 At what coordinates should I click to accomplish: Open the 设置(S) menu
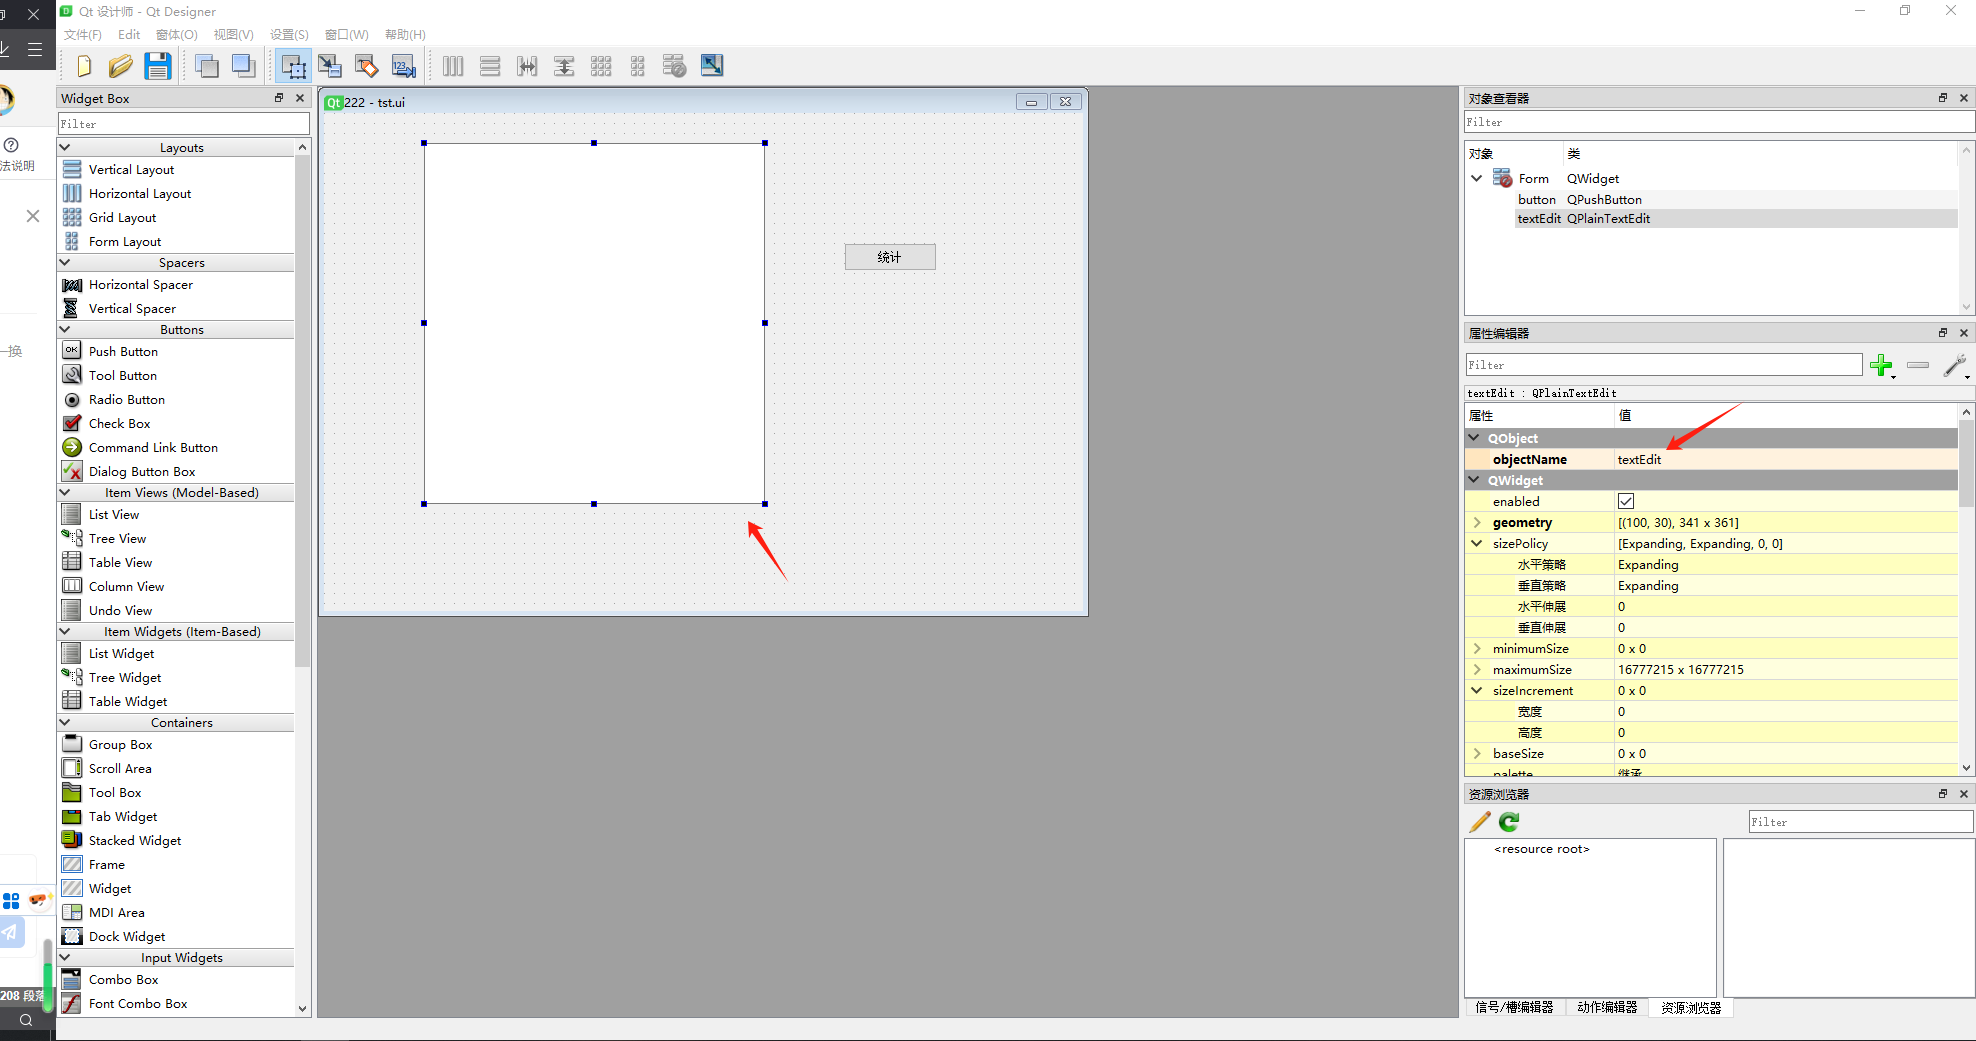(289, 34)
